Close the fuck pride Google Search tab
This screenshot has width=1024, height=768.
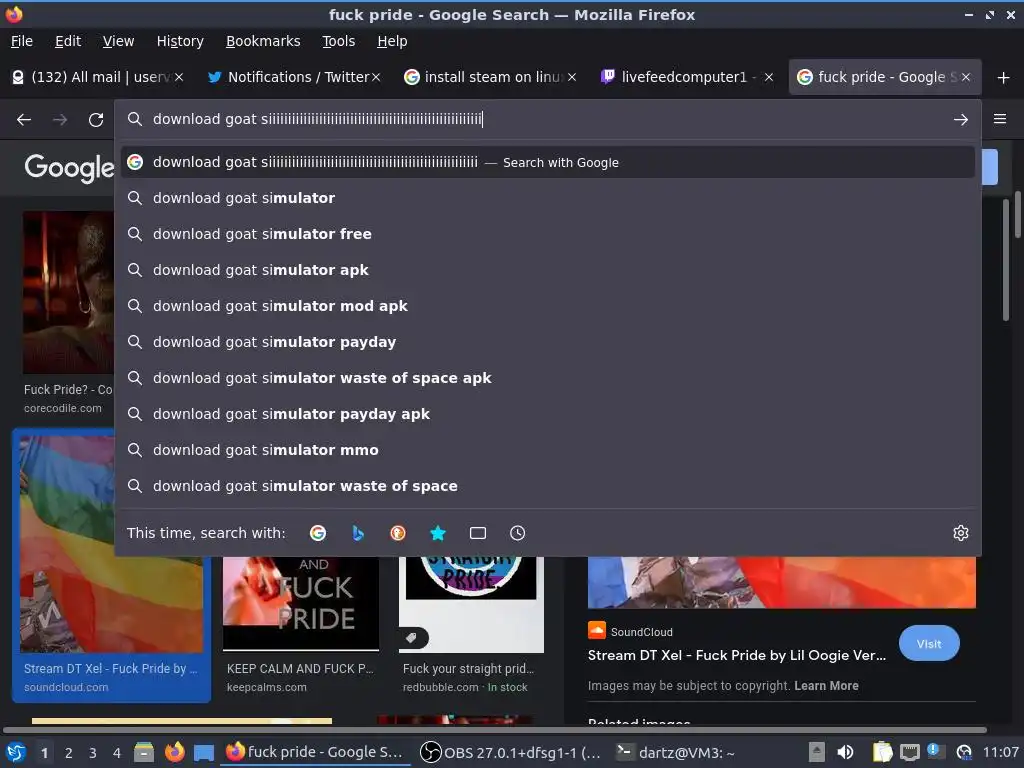[966, 77]
